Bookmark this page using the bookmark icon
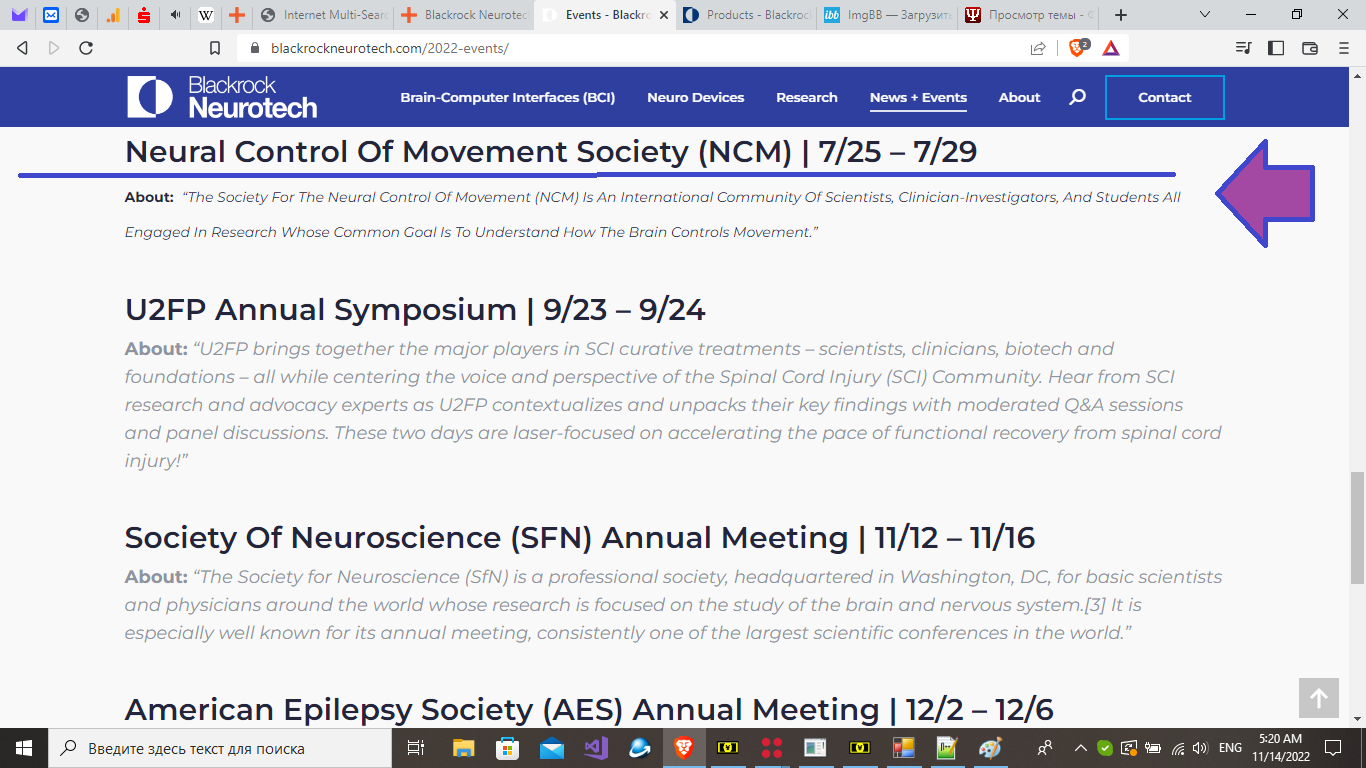 click(x=214, y=47)
